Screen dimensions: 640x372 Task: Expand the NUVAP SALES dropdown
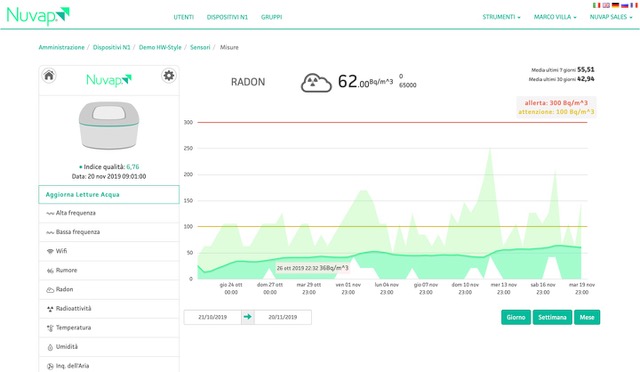tap(611, 17)
